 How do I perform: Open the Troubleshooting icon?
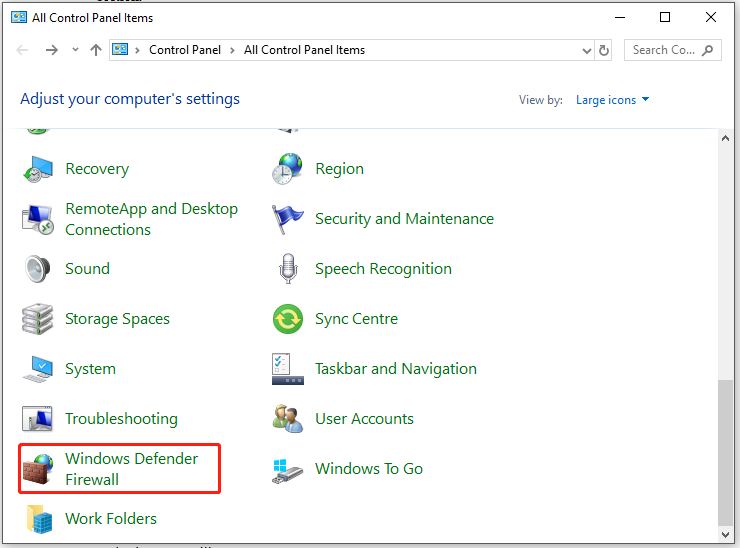tap(38, 419)
